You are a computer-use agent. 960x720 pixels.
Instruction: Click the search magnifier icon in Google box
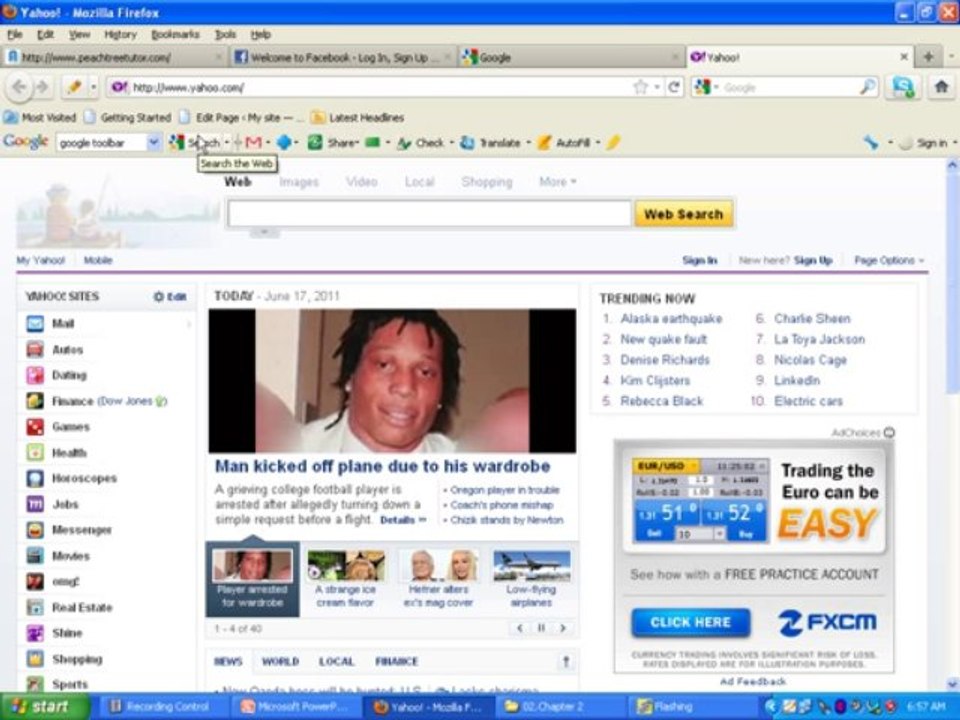pyautogui.click(x=868, y=87)
